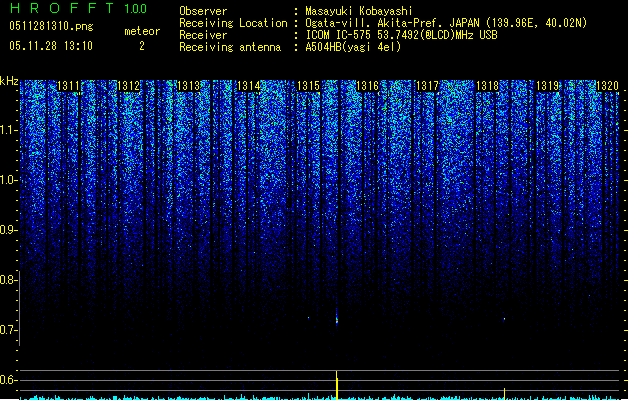Viewport: 629px width, 400px height.
Task: Select antenna text A504HB(yagi 4el)
Action: pos(353,47)
